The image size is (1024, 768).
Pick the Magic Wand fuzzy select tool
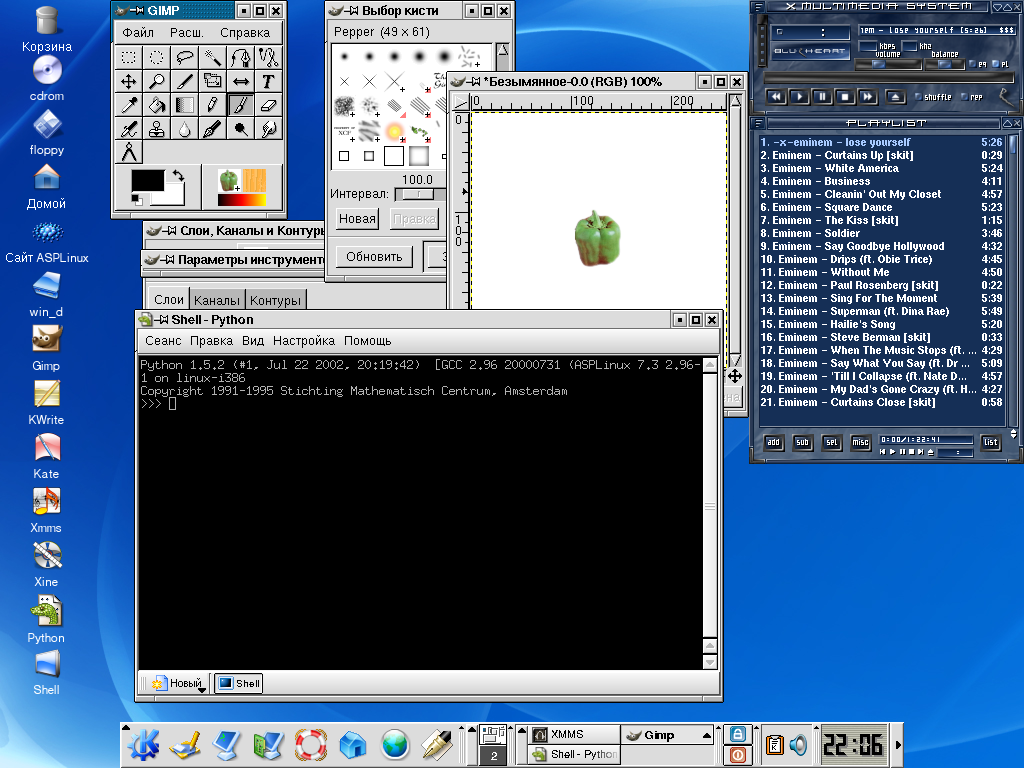click(x=213, y=57)
